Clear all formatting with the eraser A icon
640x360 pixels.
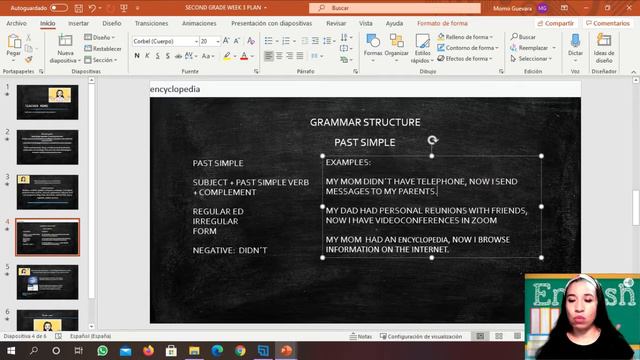click(x=251, y=41)
